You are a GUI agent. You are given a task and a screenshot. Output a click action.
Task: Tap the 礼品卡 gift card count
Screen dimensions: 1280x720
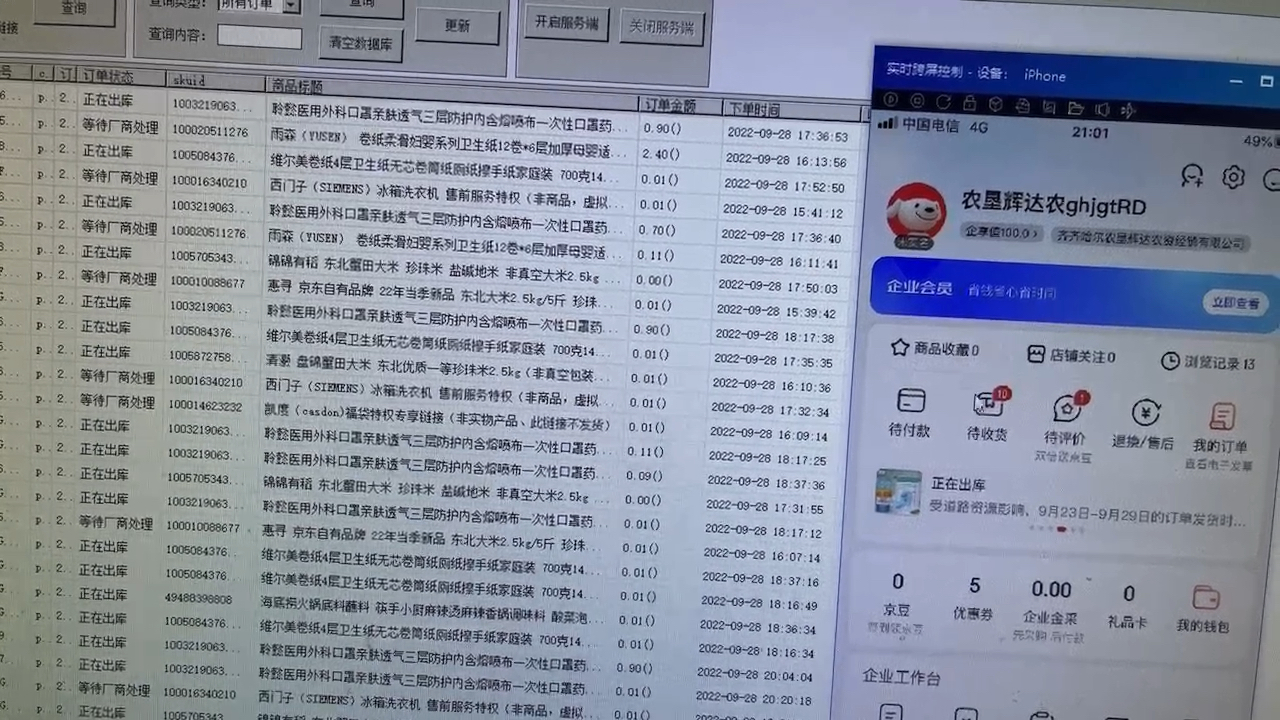1127,607
